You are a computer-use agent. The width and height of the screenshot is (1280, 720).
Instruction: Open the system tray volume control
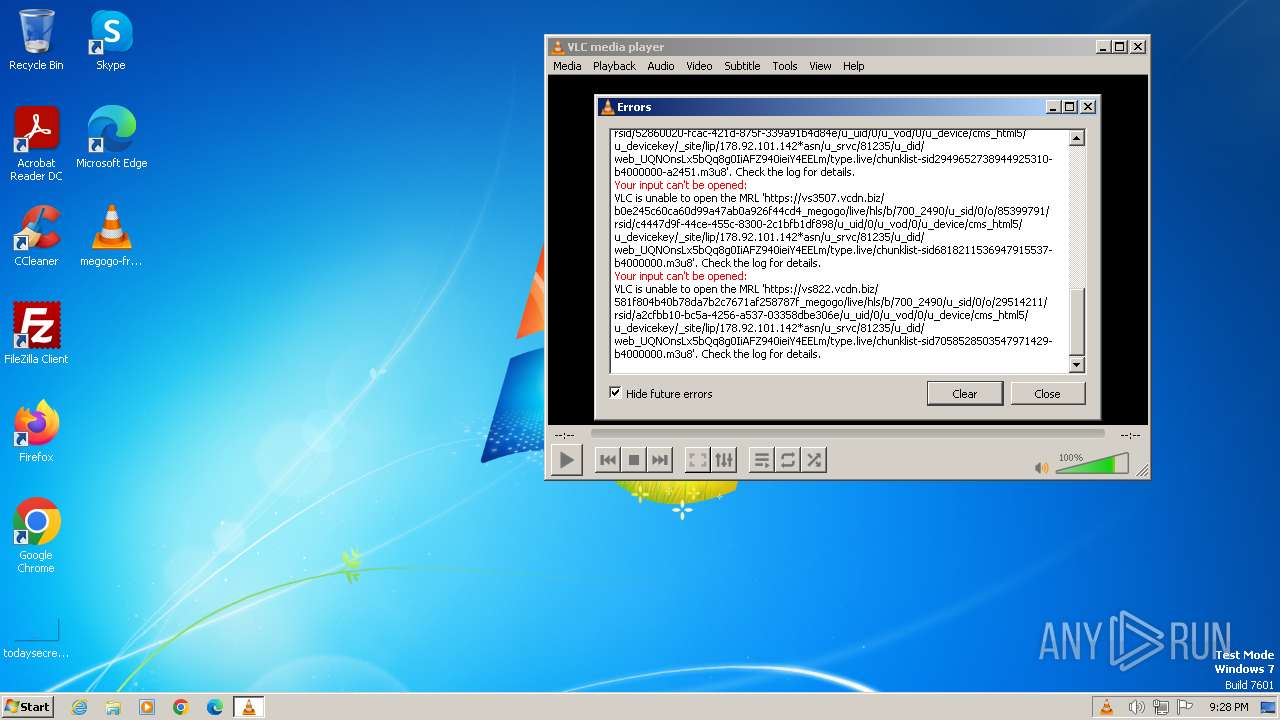tap(1136, 707)
